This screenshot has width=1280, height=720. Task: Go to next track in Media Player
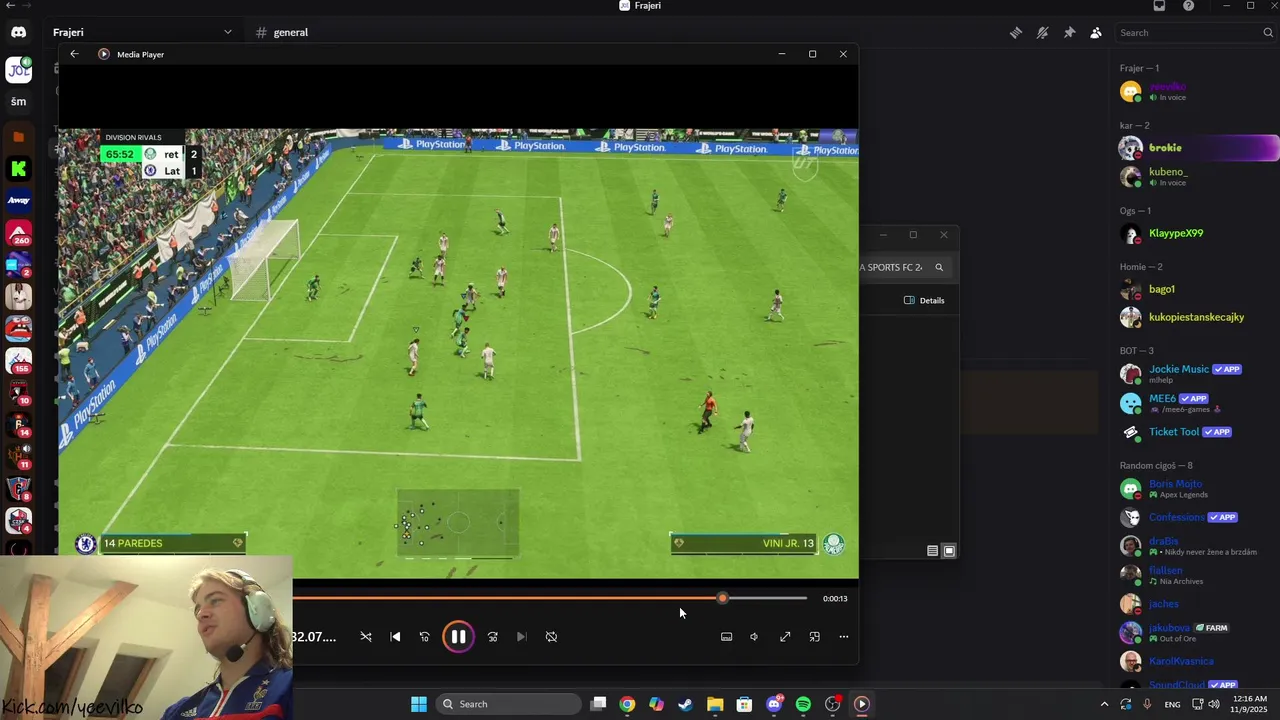521,636
